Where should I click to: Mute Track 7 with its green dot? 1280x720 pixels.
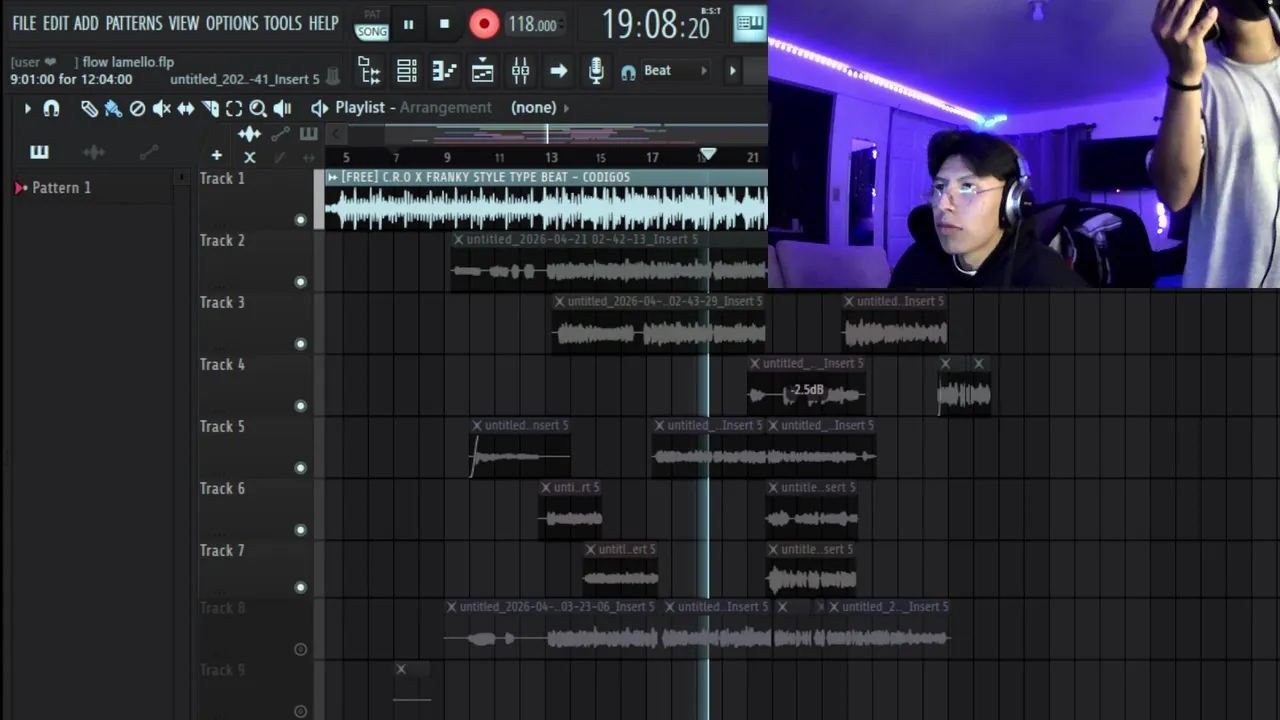point(300,588)
